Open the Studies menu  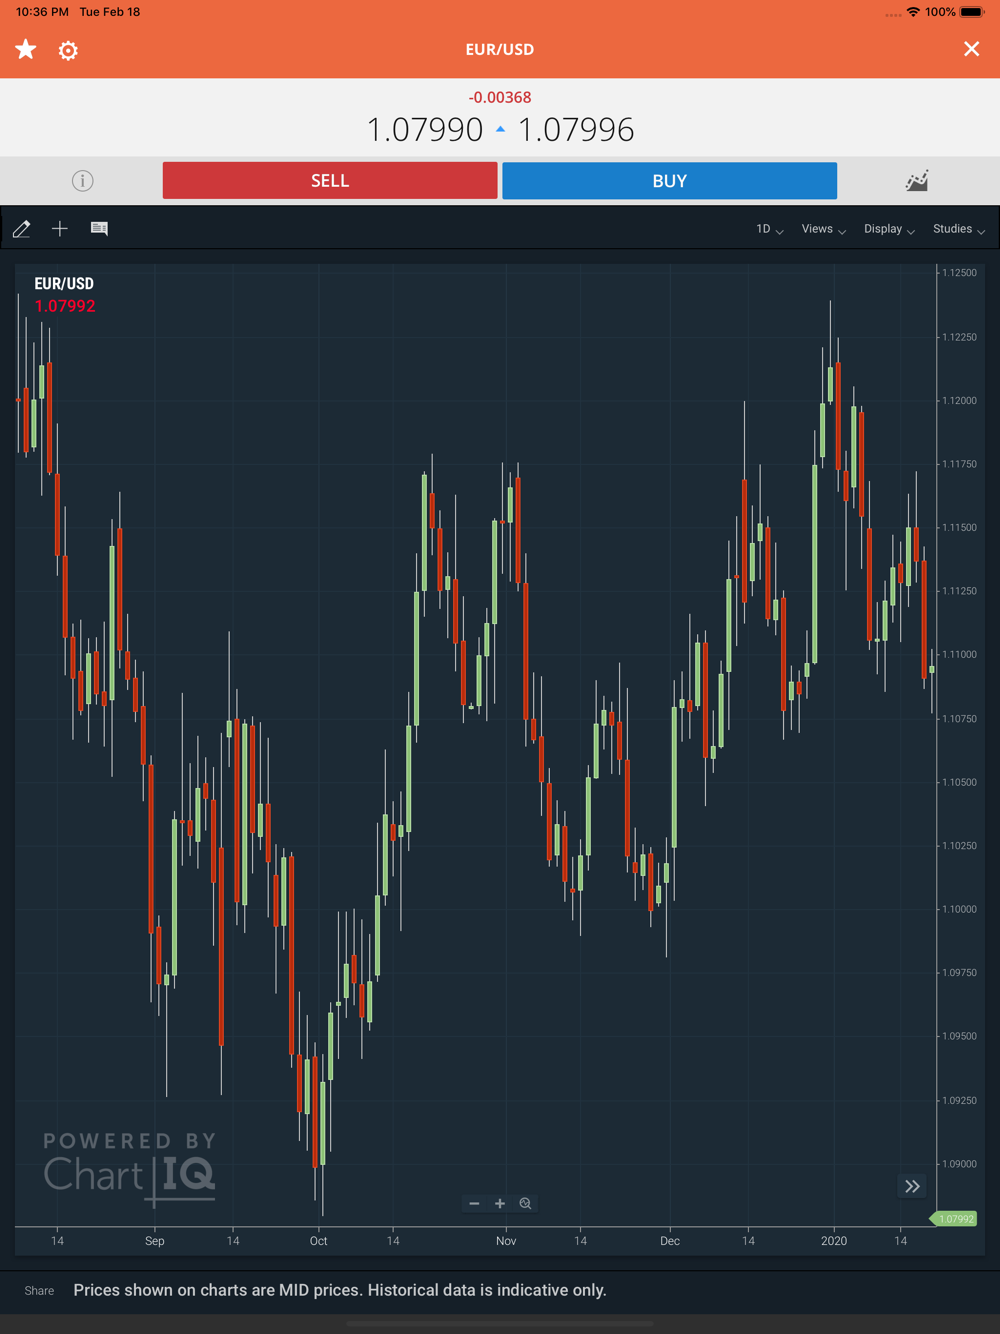click(x=959, y=229)
